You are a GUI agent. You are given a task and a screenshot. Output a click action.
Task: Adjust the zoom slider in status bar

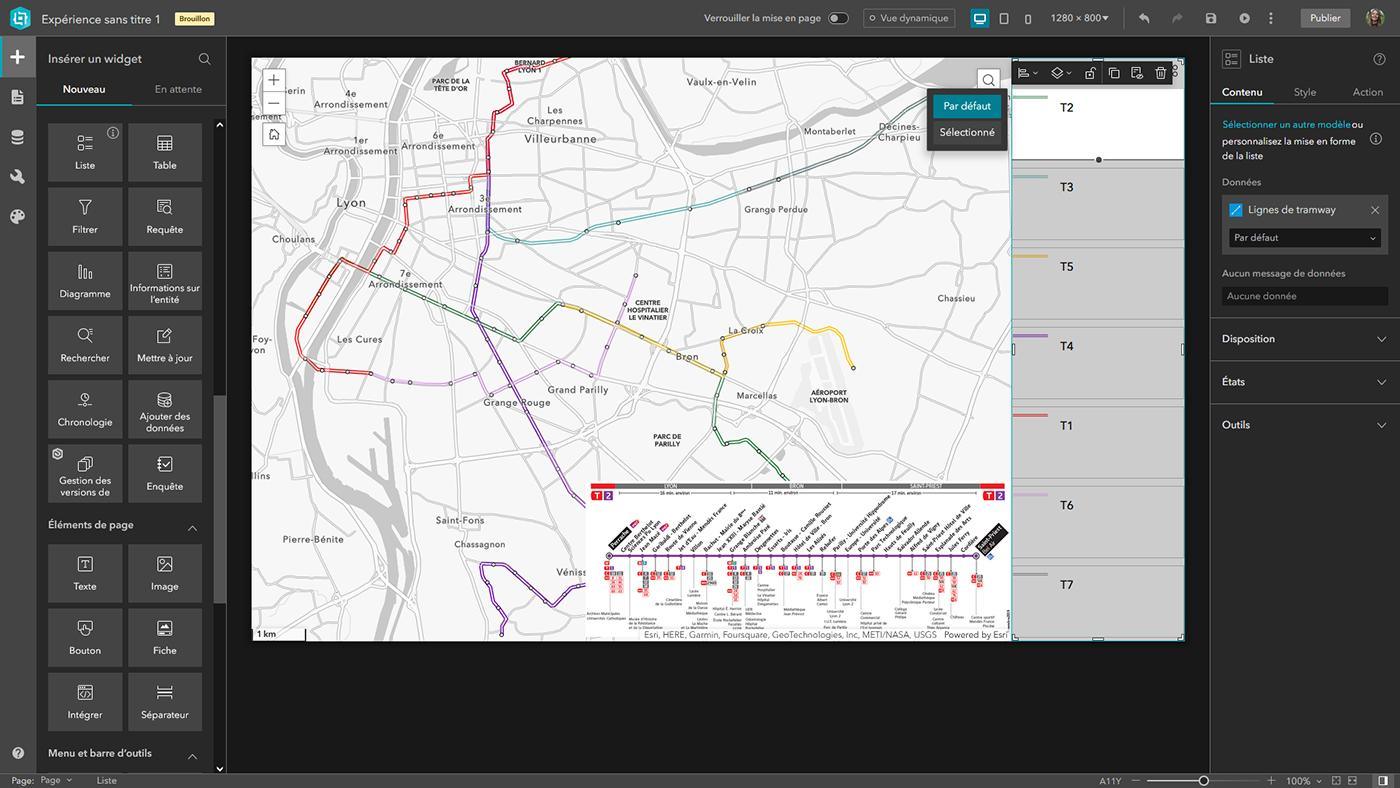(x=1204, y=780)
